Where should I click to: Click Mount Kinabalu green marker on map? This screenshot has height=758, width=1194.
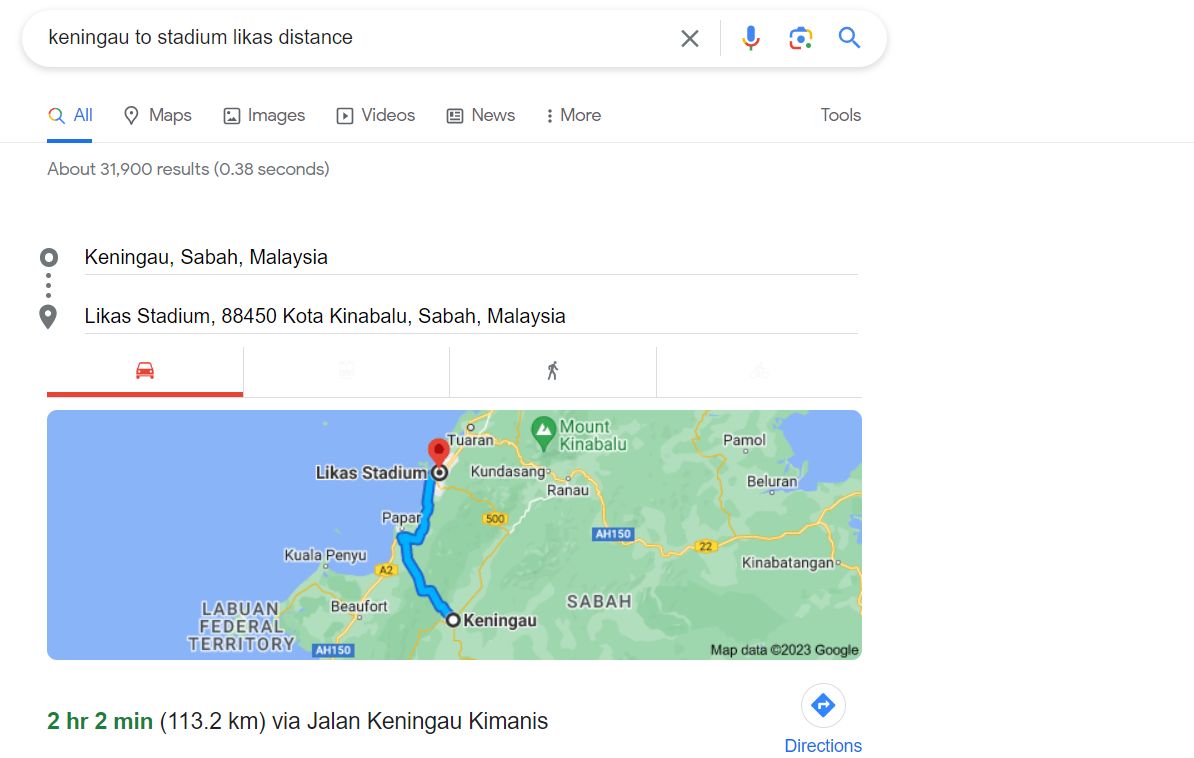click(544, 433)
